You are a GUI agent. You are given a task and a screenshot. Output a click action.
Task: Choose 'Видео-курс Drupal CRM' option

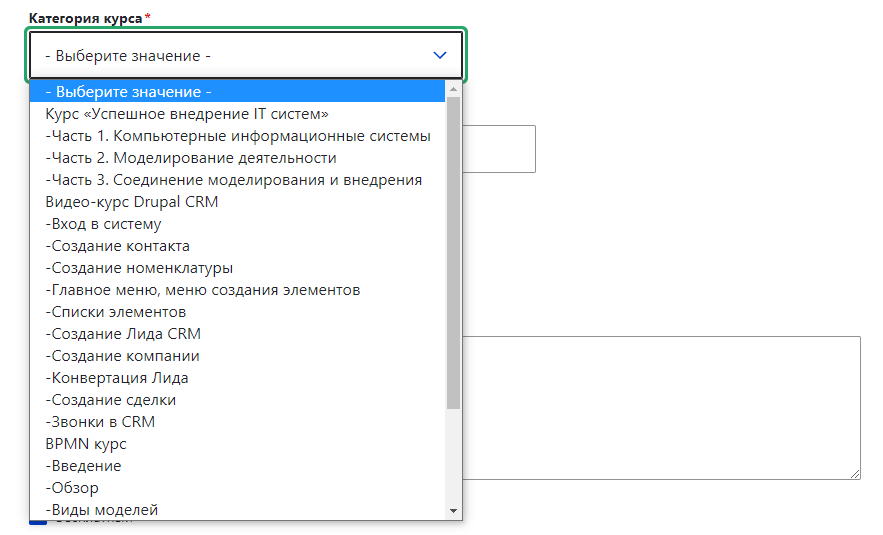(237, 202)
